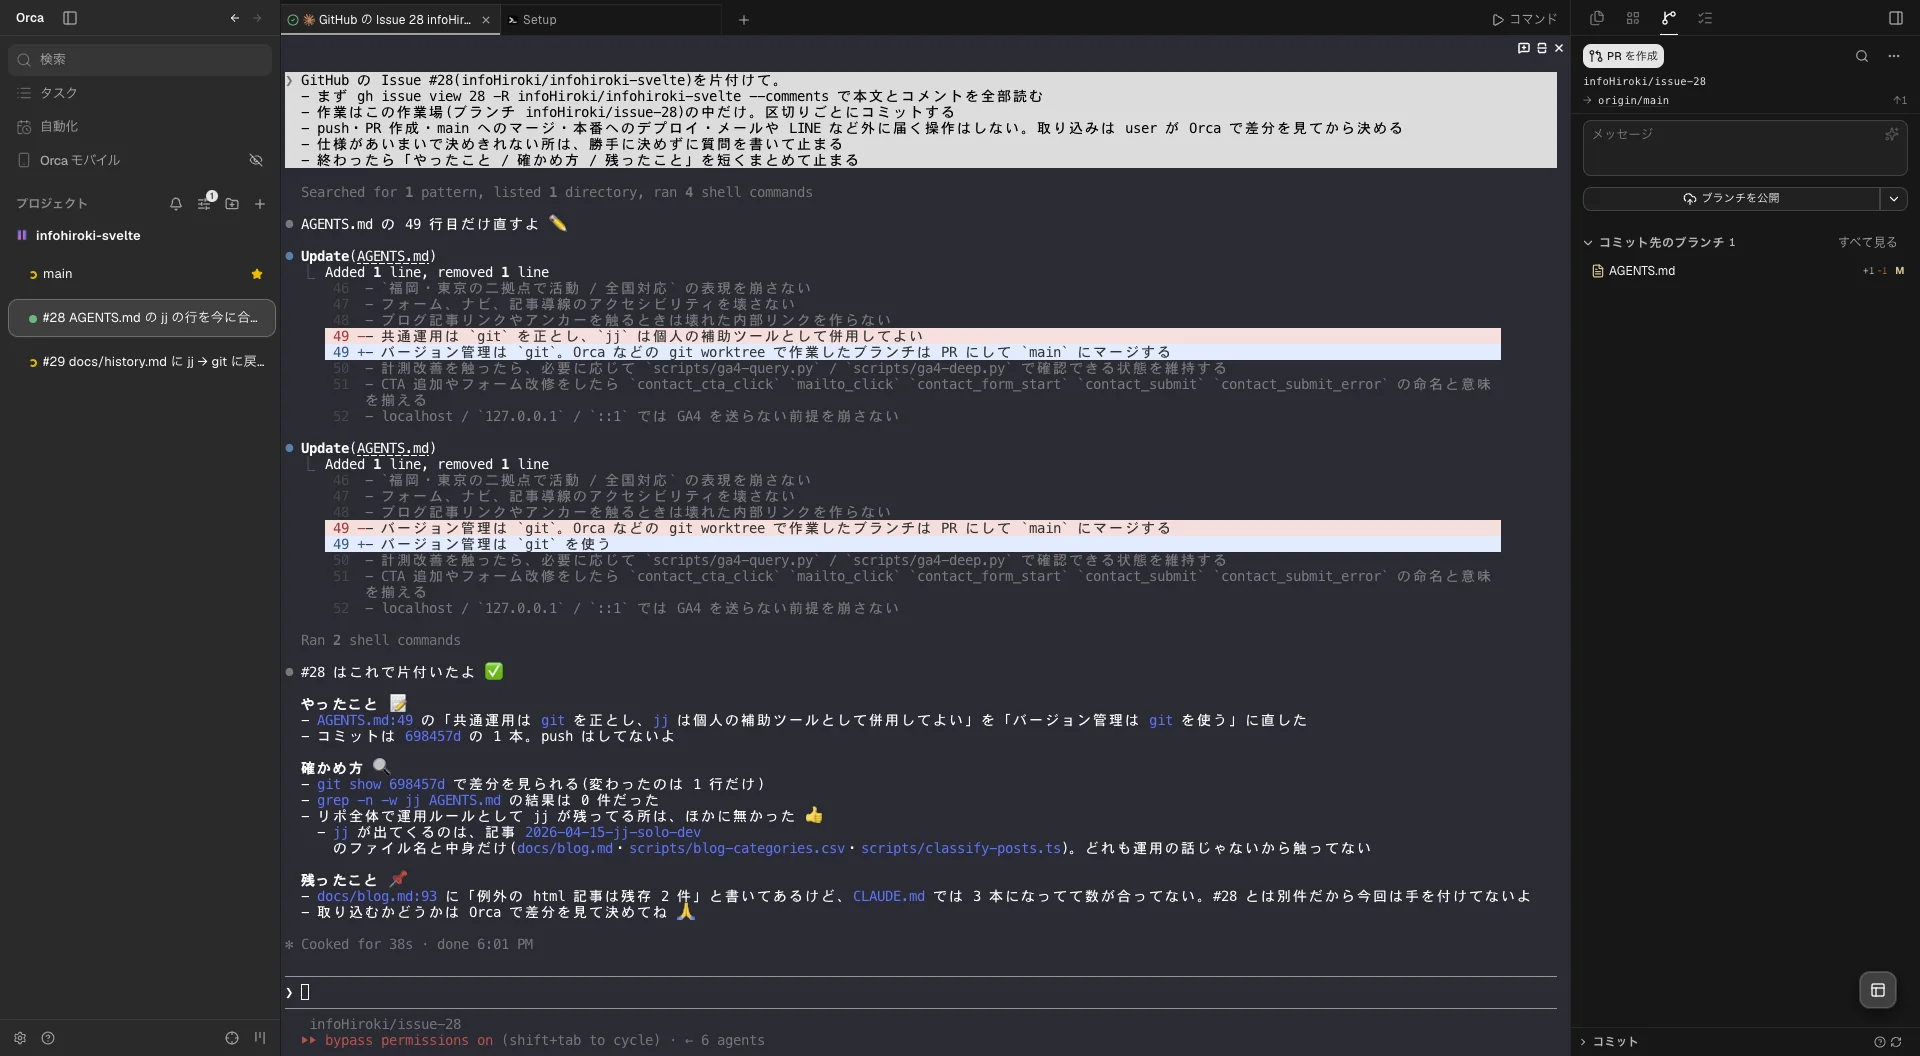Select worktree #28 AGENTS.md
This screenshot has width=1920, height=1056.
[142, 318]
